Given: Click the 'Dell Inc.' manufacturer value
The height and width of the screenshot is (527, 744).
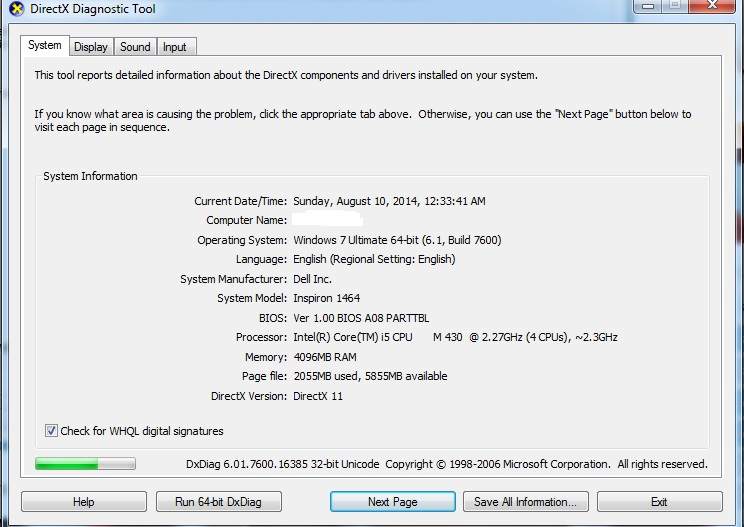Looking at the screenshot, I should click(x=312, y=279).
